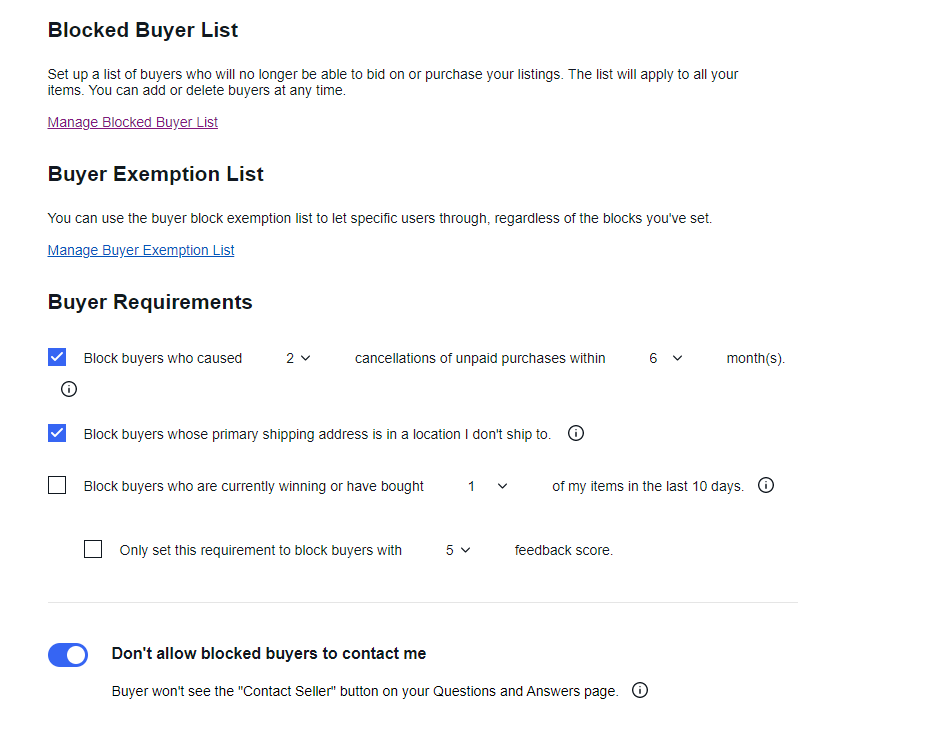Check 'Block buyers who are currently winning' box
927x730 pixels.
point(57,485)
